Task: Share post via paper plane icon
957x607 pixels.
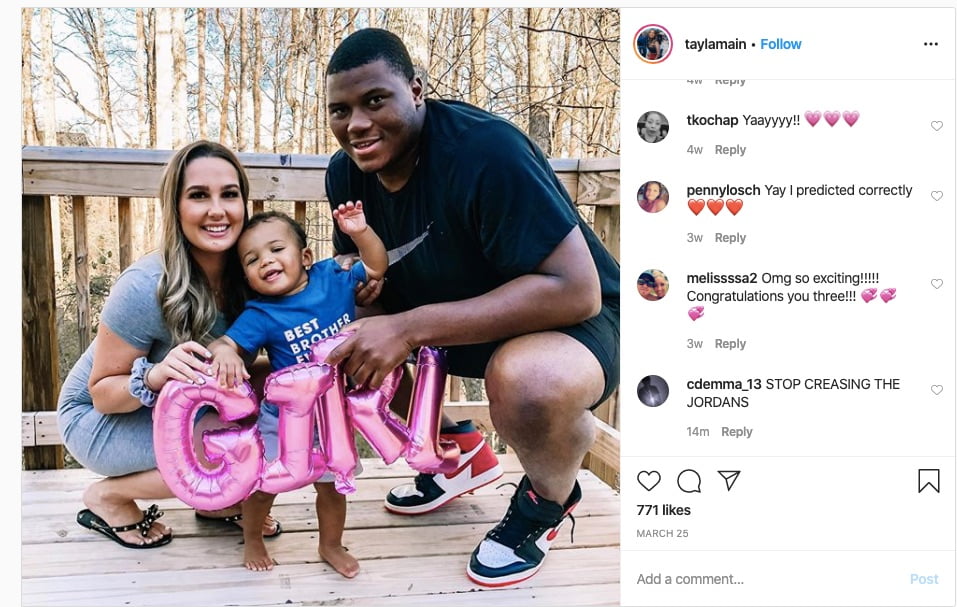Action: [x=729, y=480]
